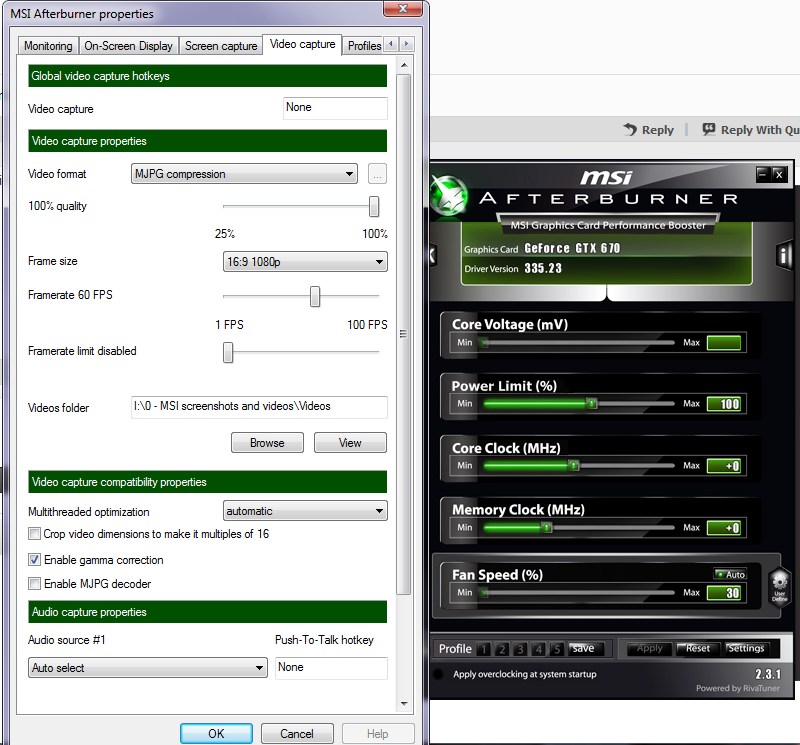This screenshot has height=745, width=800.
Task: Click the Memory Clock value box +0
Action: [724, 528]
